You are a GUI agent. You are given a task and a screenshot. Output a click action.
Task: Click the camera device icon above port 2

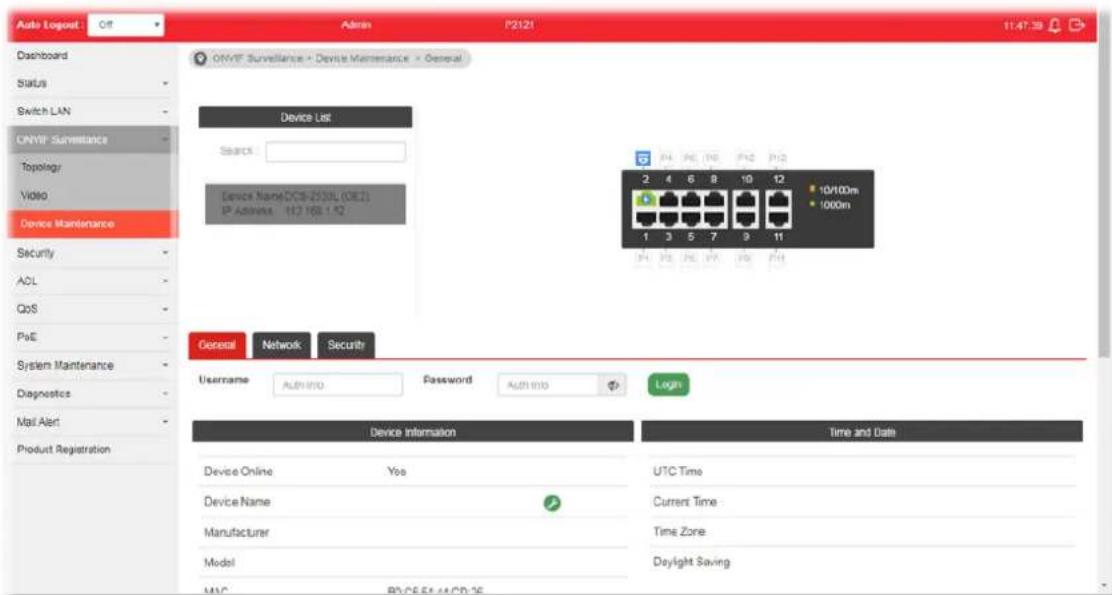[x=643, y=158]
